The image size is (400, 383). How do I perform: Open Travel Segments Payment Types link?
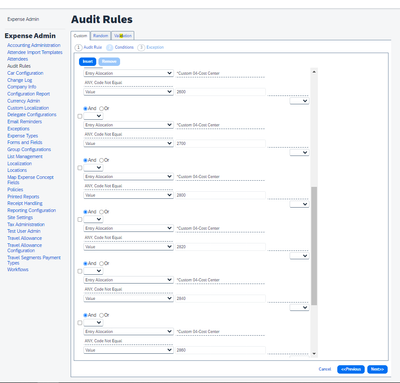tap(34, 260)
